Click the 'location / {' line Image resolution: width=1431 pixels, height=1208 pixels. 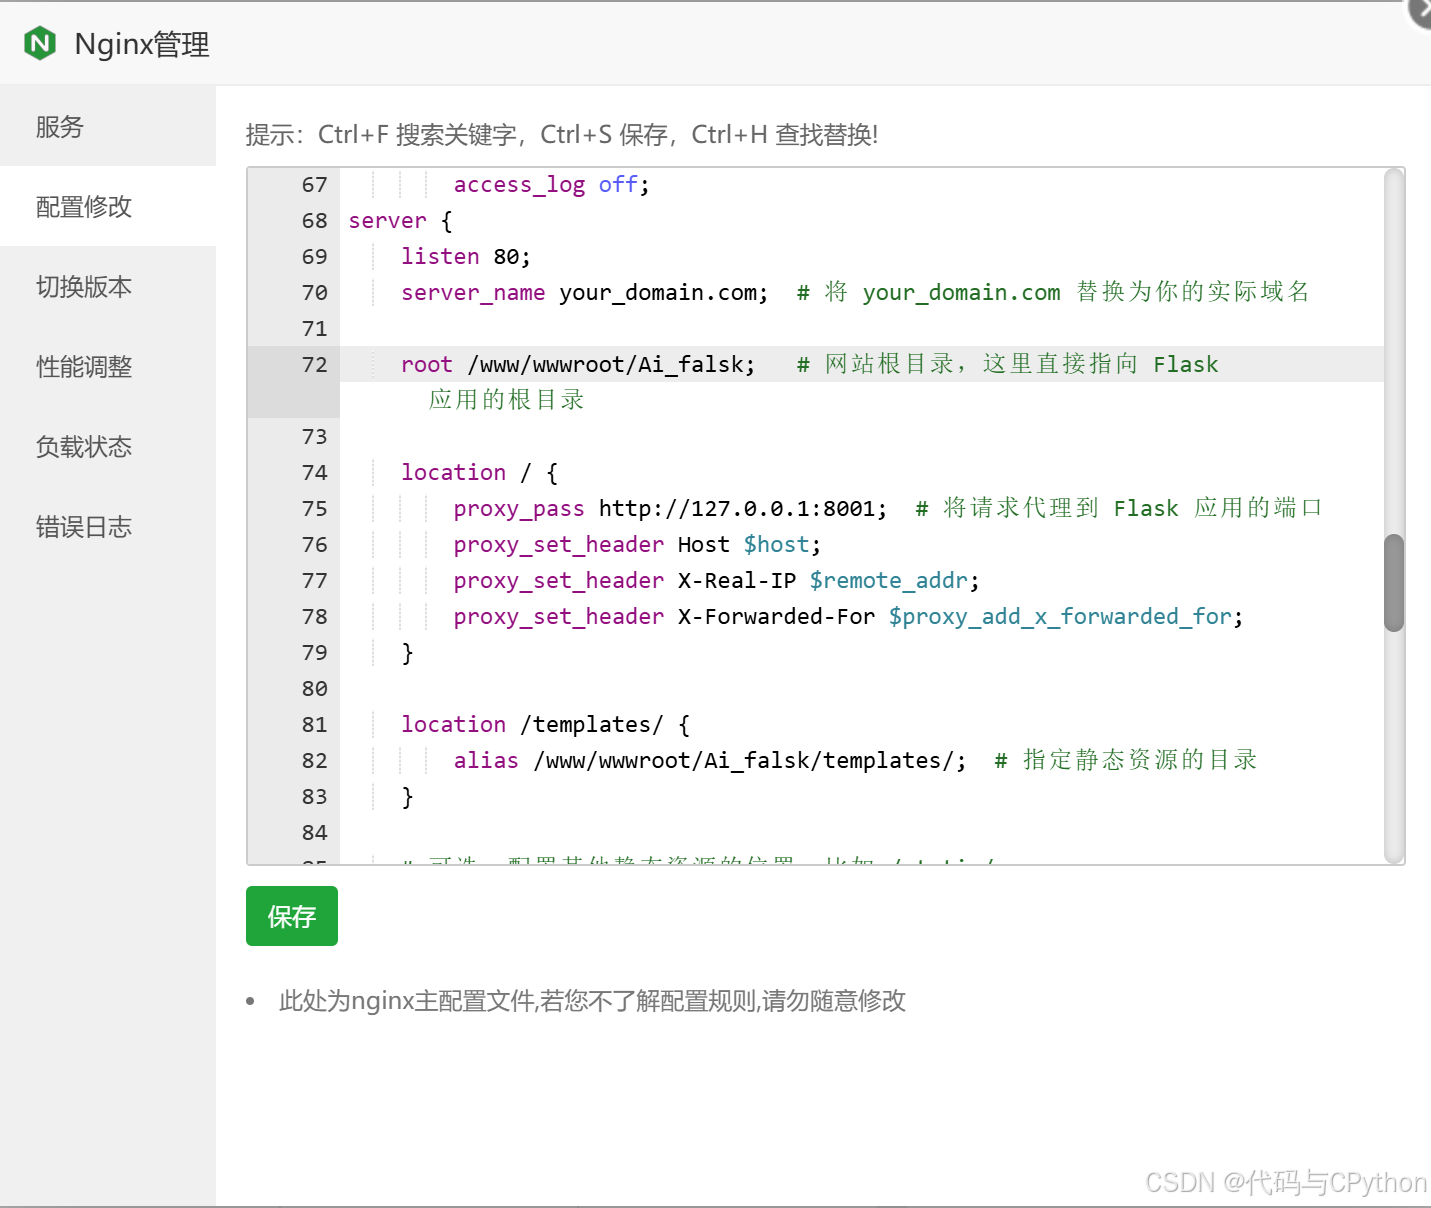point(480,473)
